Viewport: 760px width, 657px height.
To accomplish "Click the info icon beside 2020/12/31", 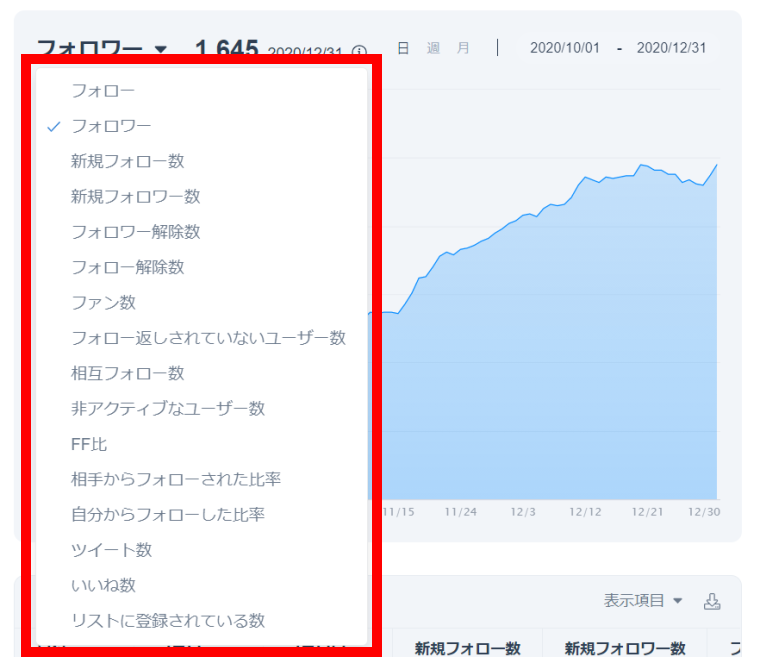I will [x=360, y=51].
